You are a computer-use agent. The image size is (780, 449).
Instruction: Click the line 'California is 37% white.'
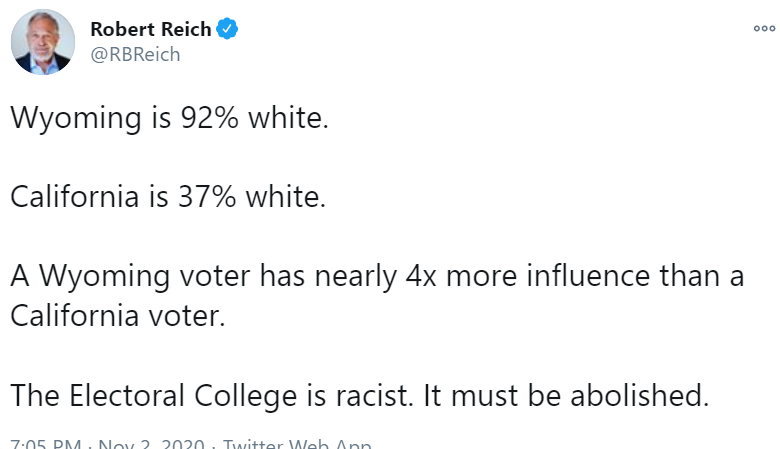[x=168, y=197]
